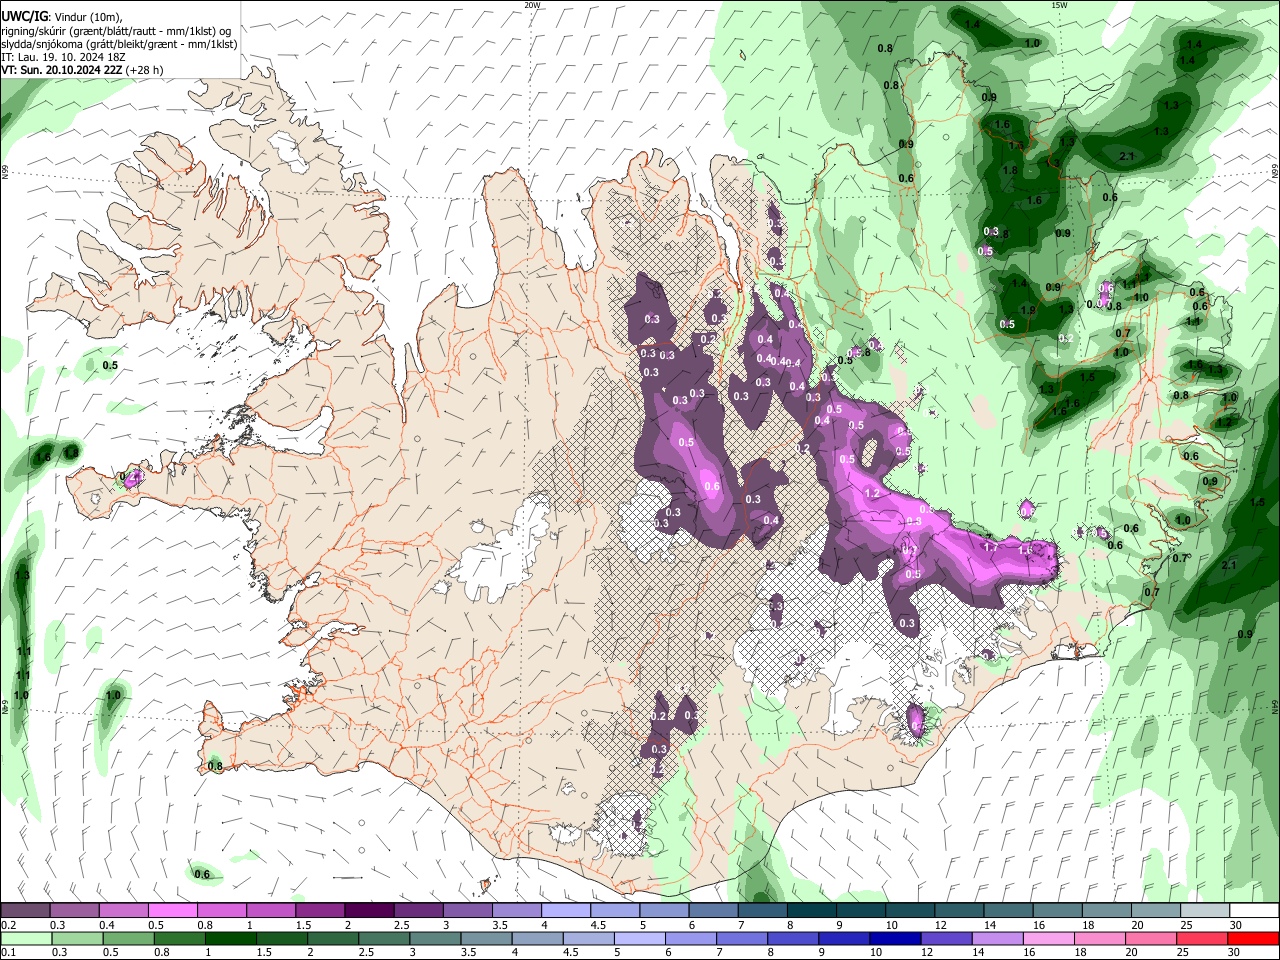
Task: Pick the white final swatch in top legend row
Action: pyautogui.click(x=1254, y=911)
